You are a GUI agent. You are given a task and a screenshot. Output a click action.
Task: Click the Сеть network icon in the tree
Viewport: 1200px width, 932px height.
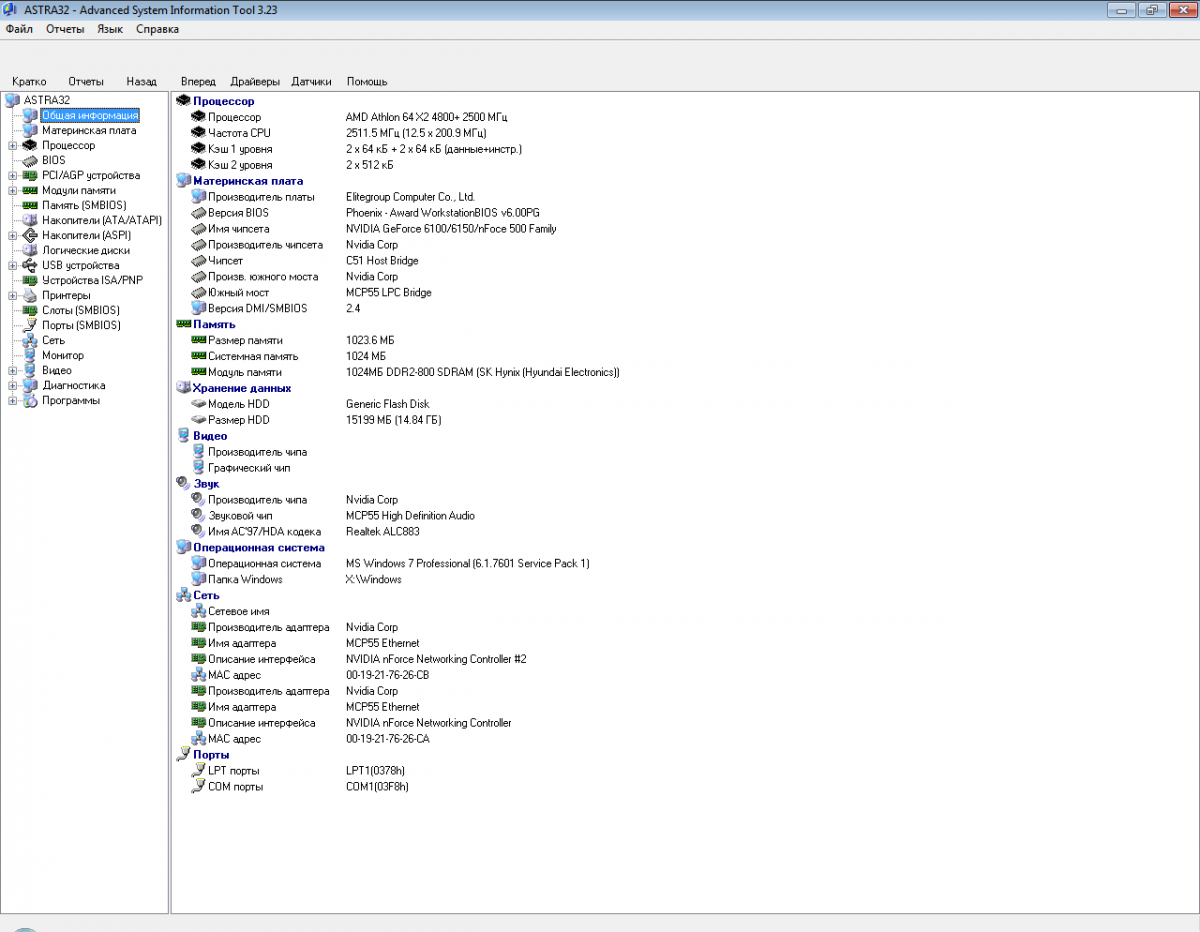[30, 340]
